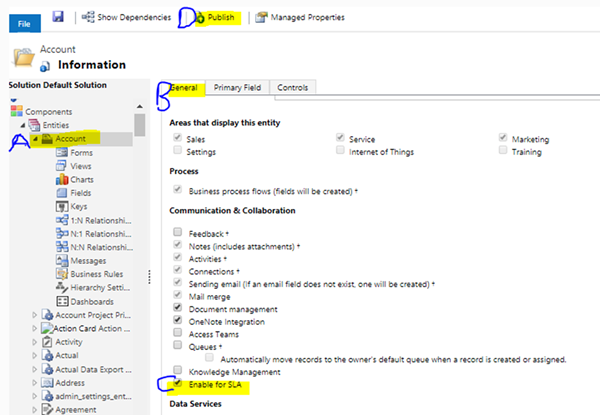This screenshot has width=600, height=415.
Task: Expand the Address entity node
Action: pos(36,382)
